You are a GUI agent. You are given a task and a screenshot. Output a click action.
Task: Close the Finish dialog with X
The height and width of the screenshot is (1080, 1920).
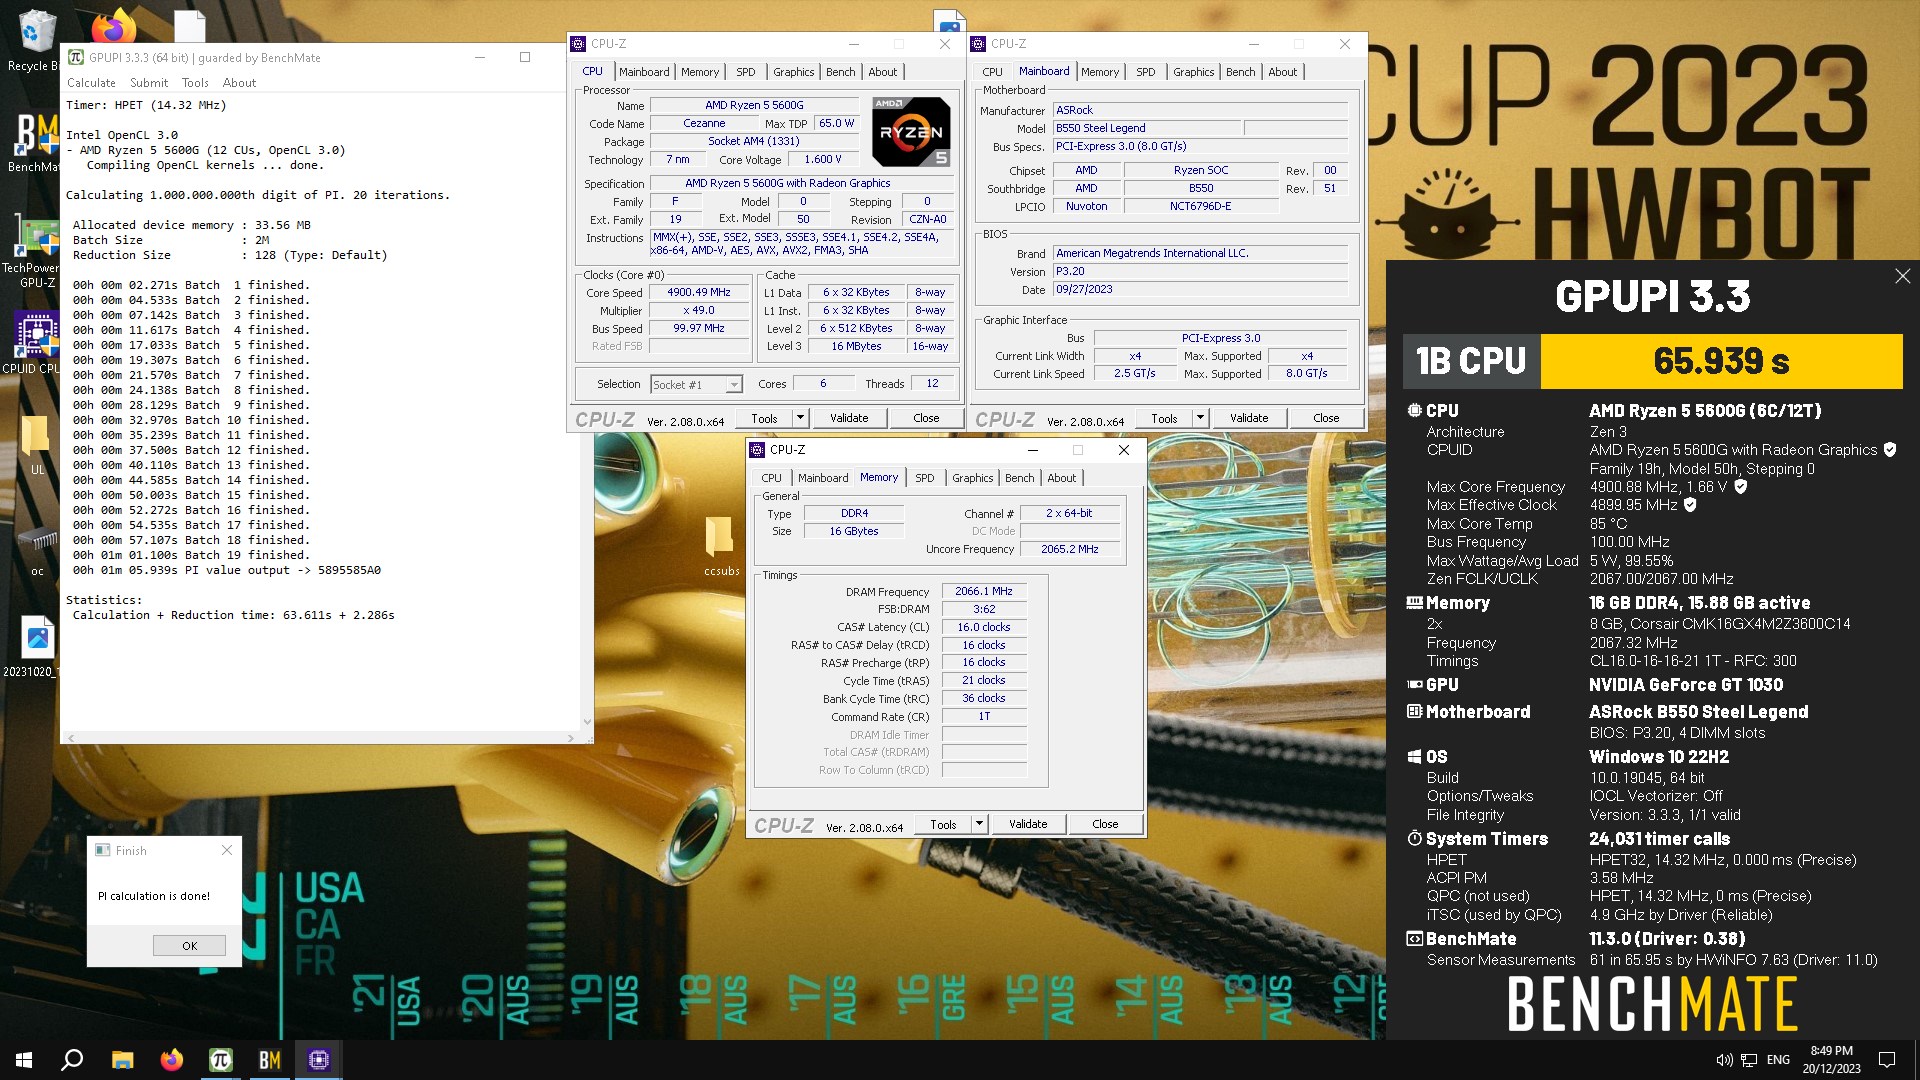(x=227, y=850)
